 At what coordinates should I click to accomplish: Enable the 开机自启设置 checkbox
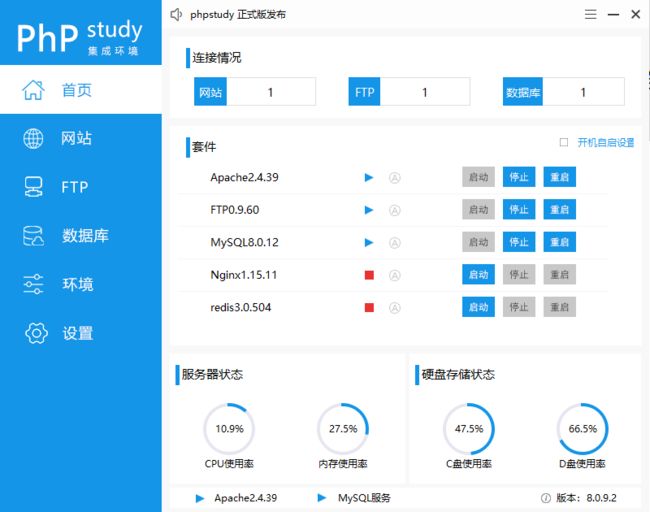(564, 142)
